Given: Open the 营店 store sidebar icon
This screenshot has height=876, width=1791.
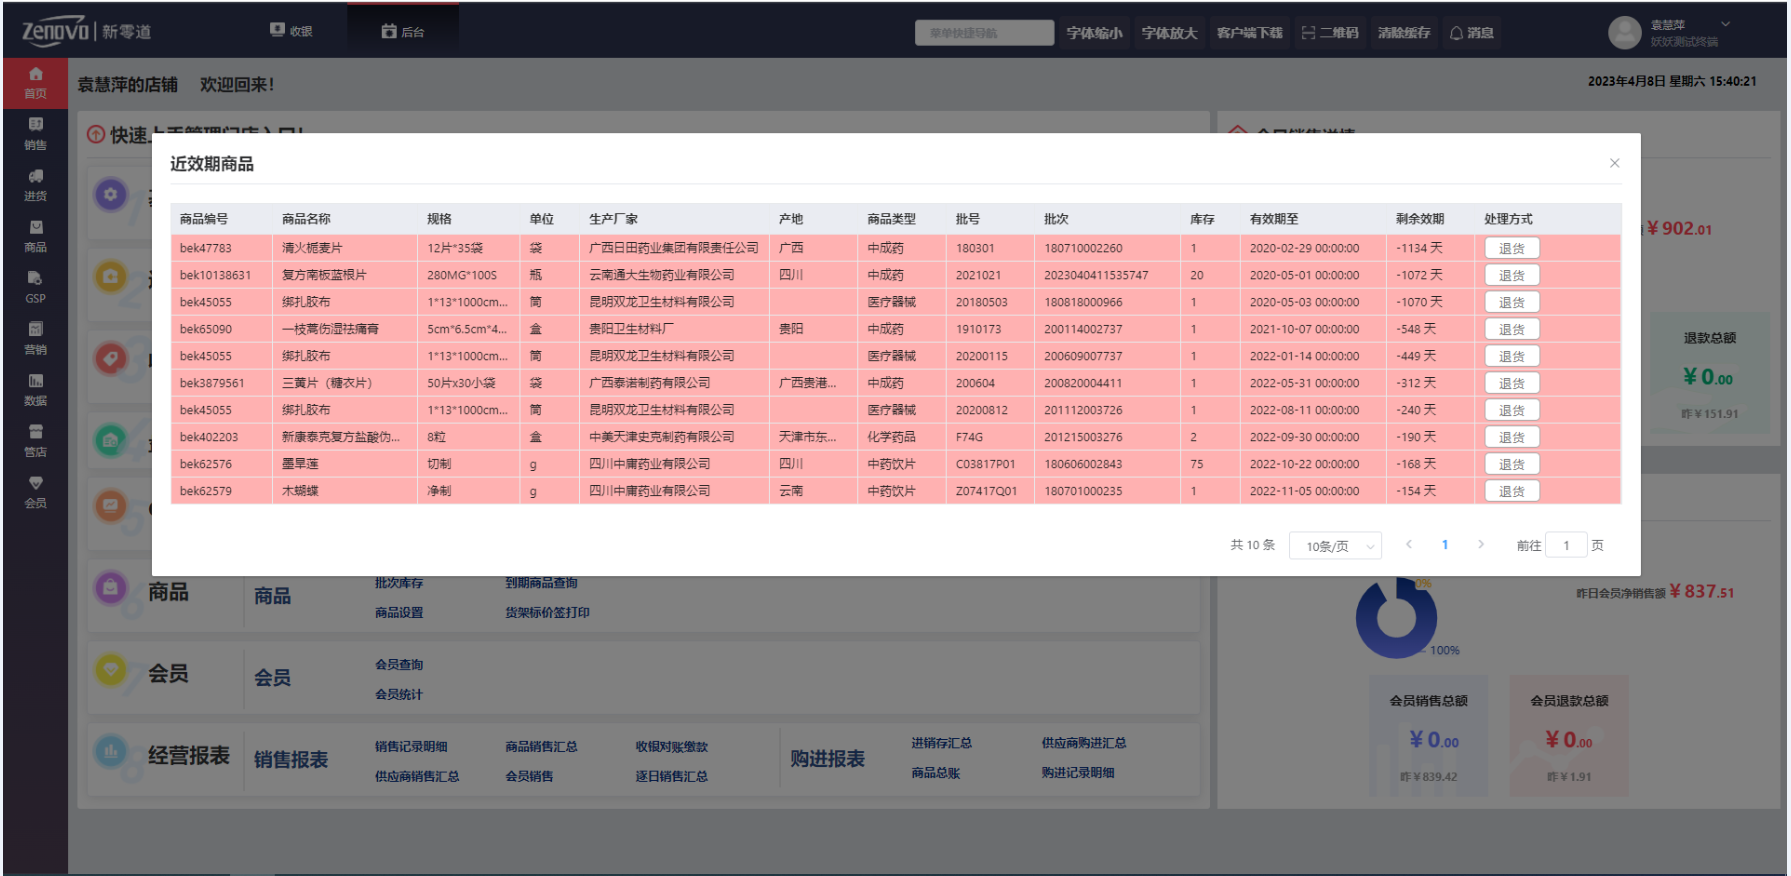Looking at the screenshot, I should point(35,440).
